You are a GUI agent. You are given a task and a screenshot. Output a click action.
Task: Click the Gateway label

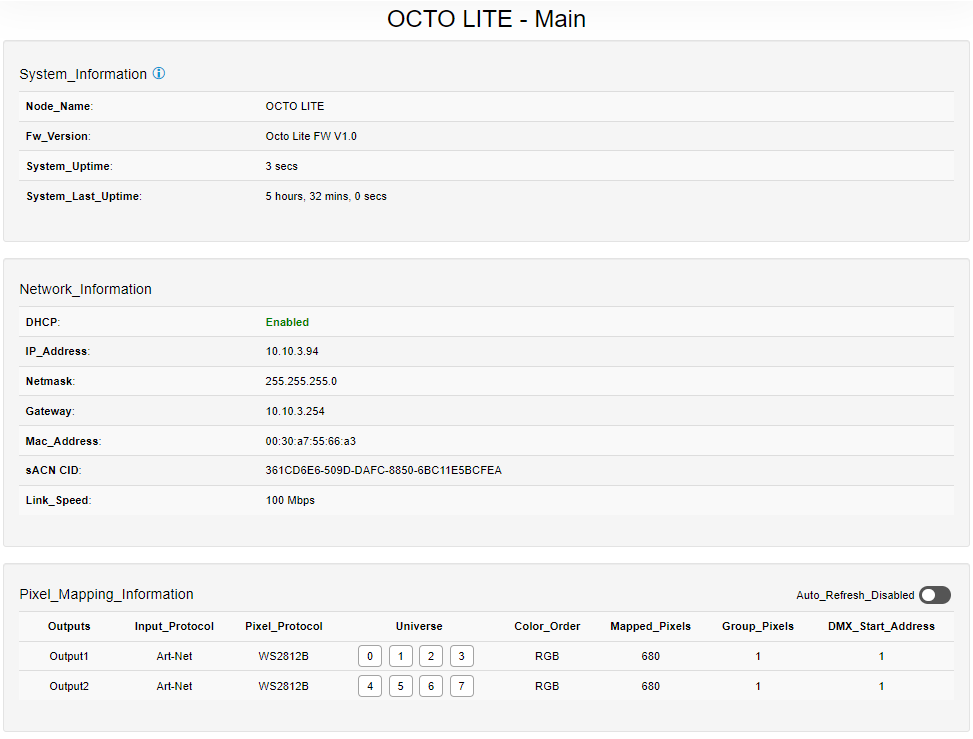pos(50,411)
